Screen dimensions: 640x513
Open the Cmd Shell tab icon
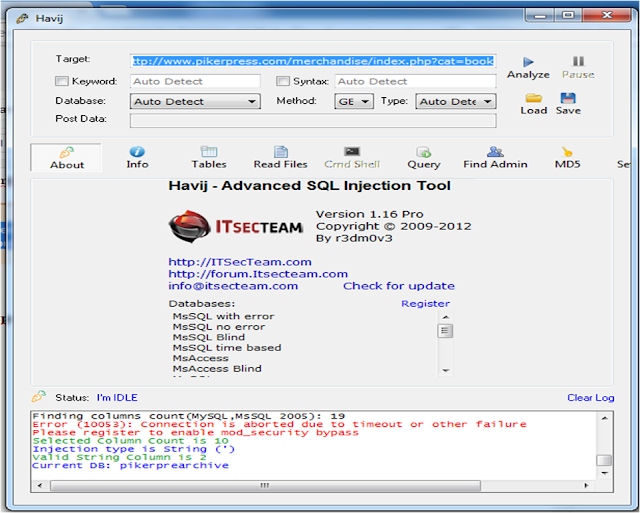click(x=352, y=151)
